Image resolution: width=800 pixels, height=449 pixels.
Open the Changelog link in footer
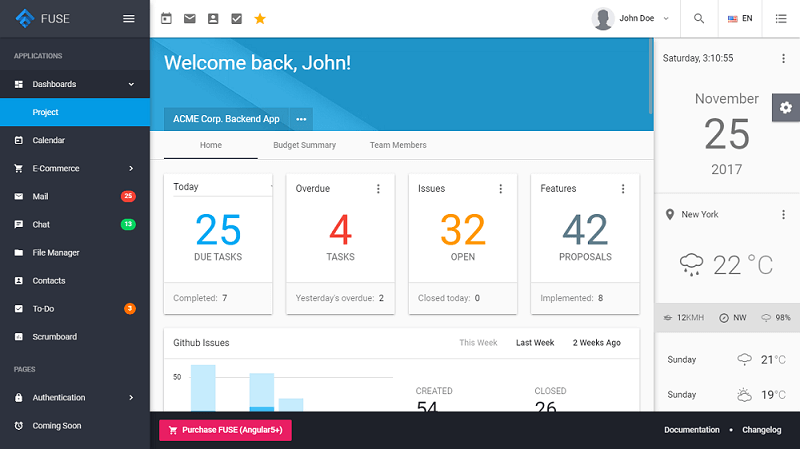click(x=762, y=430)
